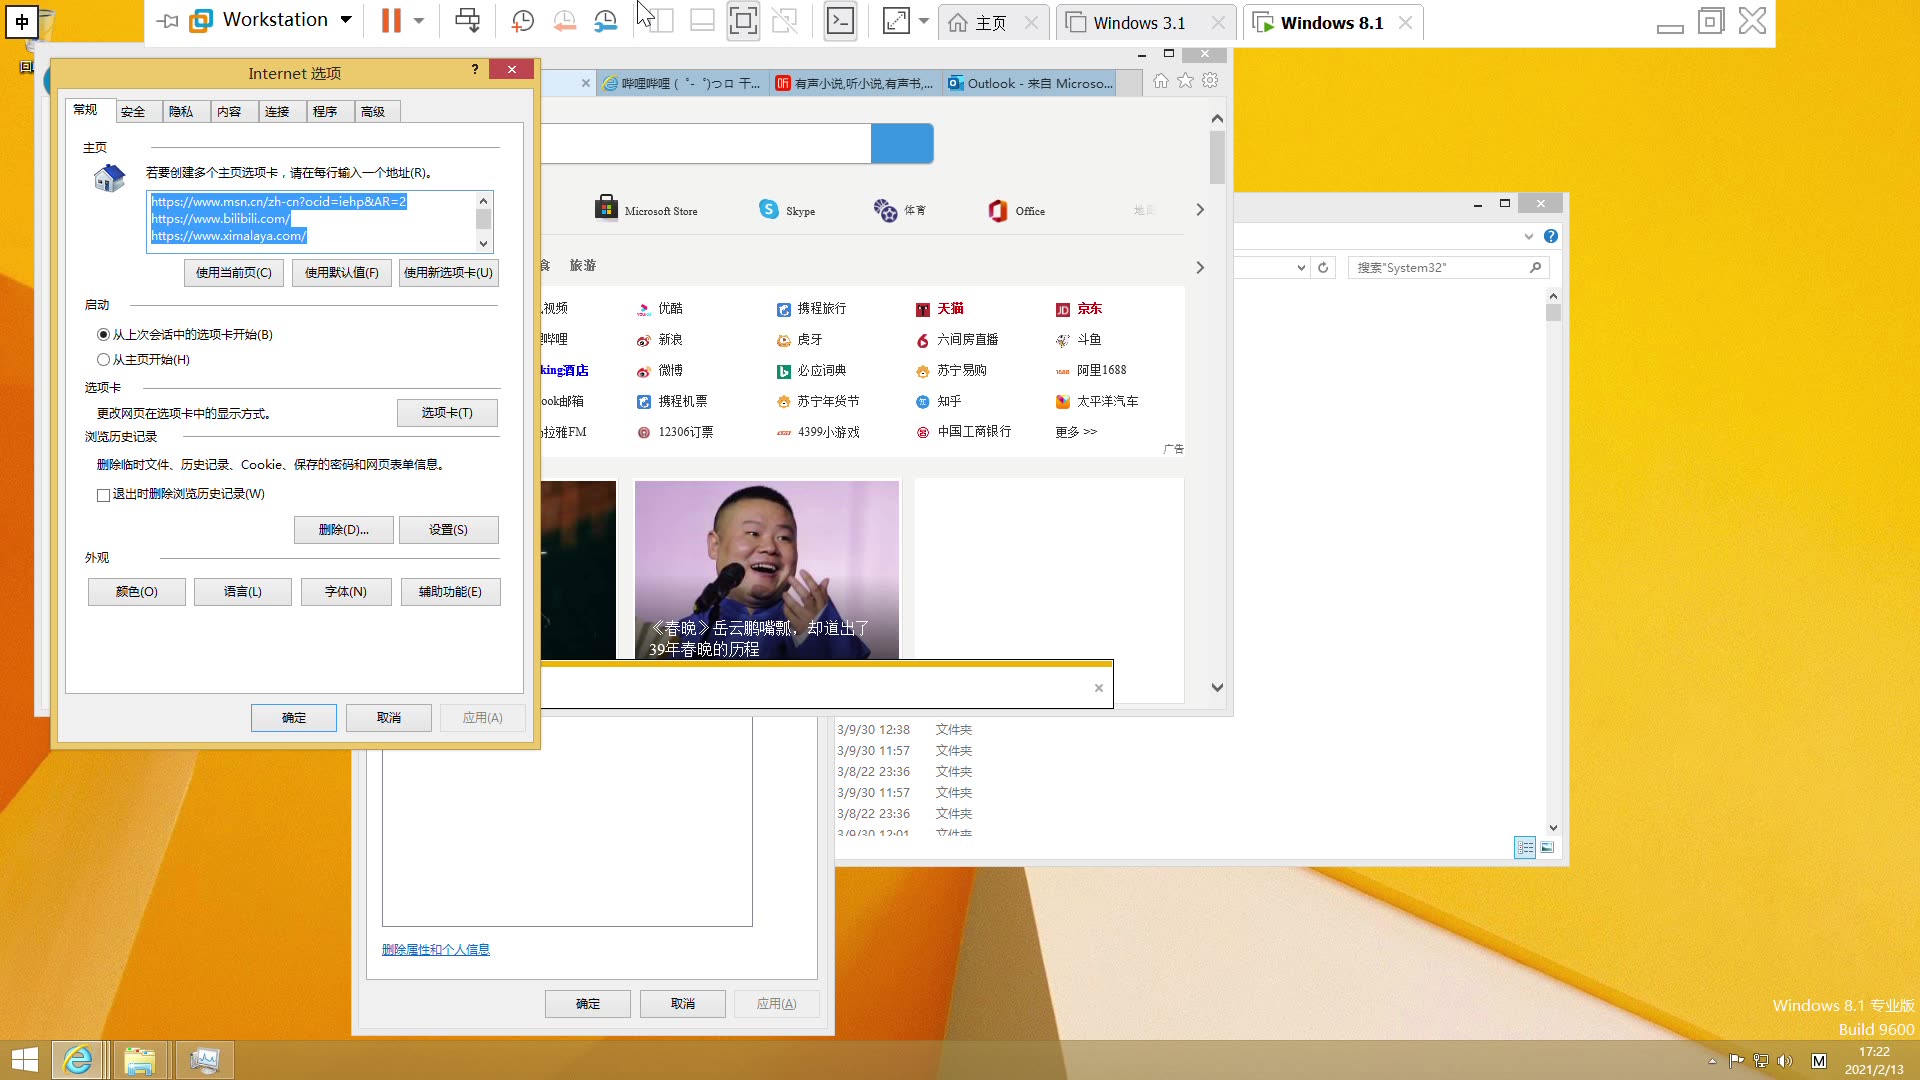Click the IE page vertical scrollbar thumb
Screen dimensions: 1920x1080
[x=1217, y=158]
